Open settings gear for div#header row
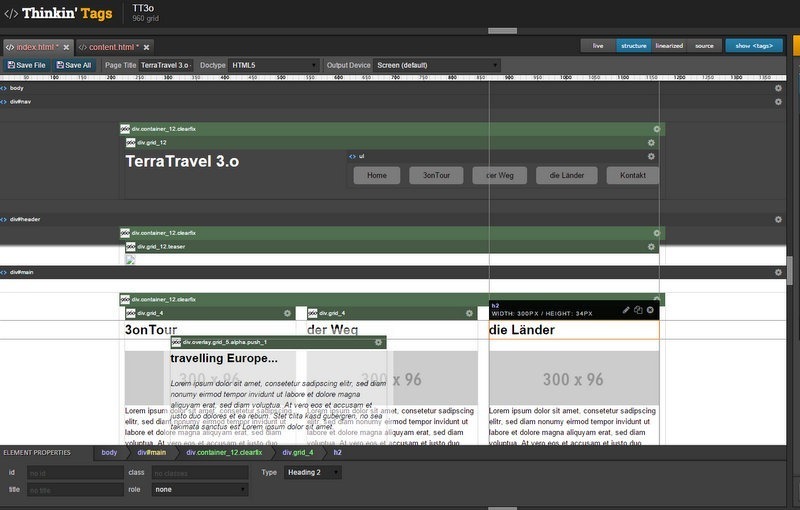Viewport: 800px width, 510px height. 778,219
